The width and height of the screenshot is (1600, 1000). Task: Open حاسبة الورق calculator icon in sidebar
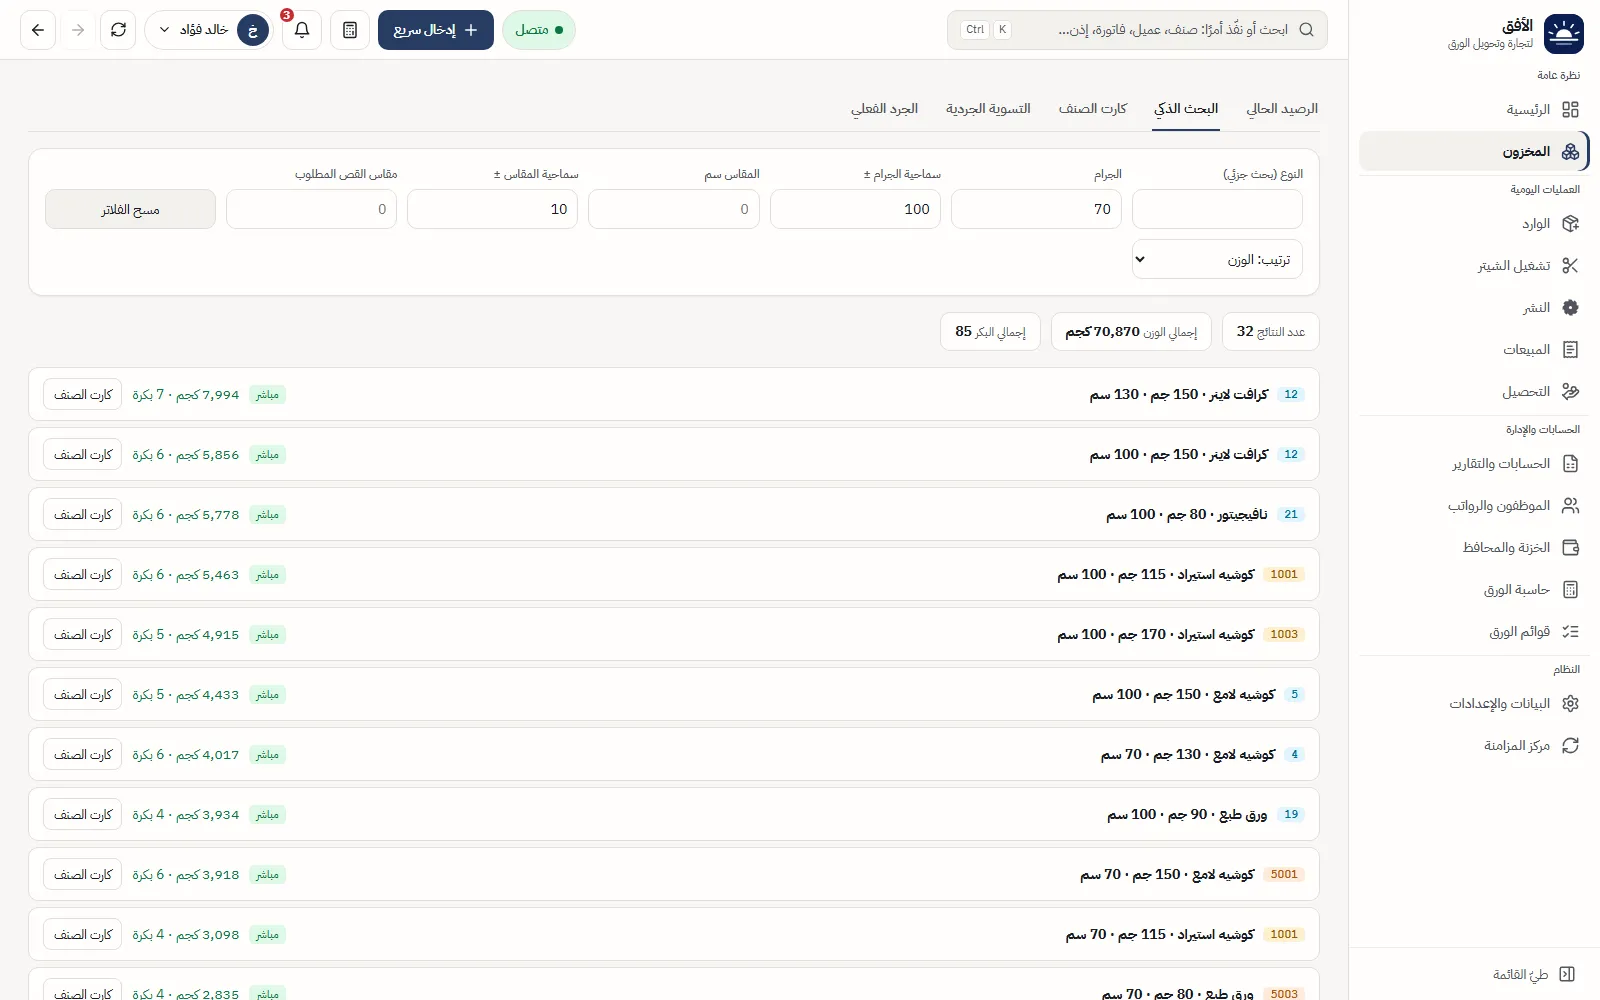(x=1570, y=590)
